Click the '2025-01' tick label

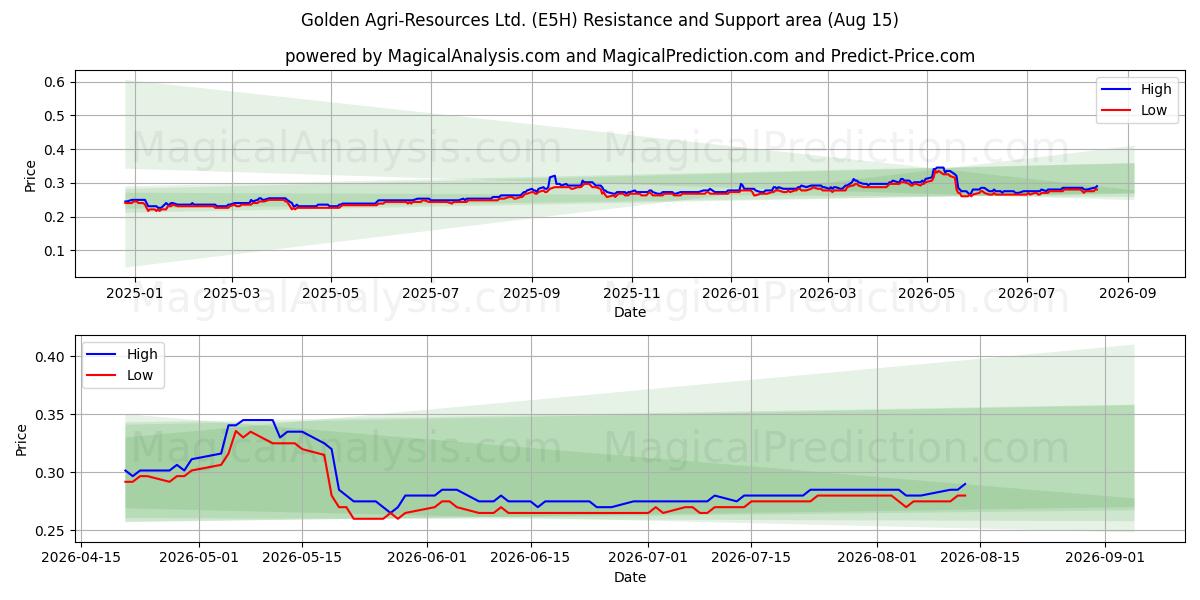[x=133, y=294]
